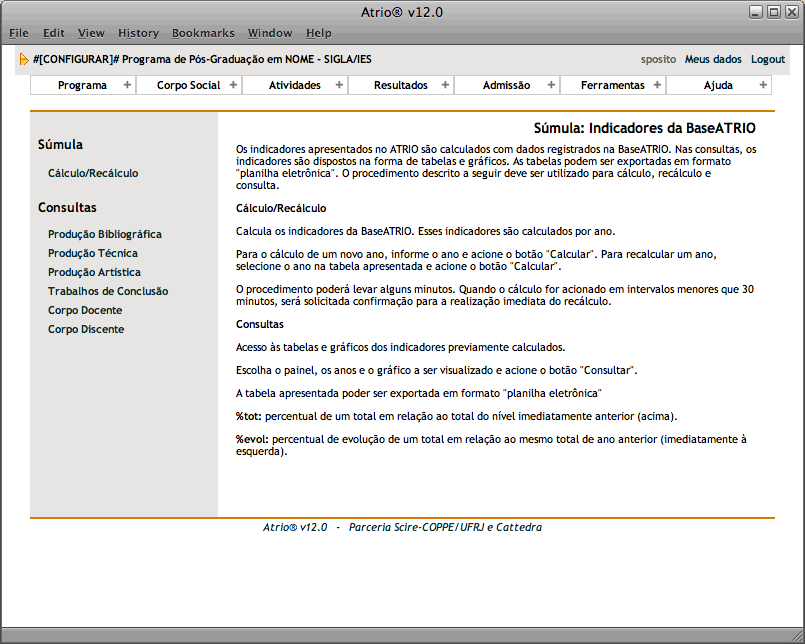Open Meus dados user link
The height and width of the screenshot is (644, 805).
point(713,60)
